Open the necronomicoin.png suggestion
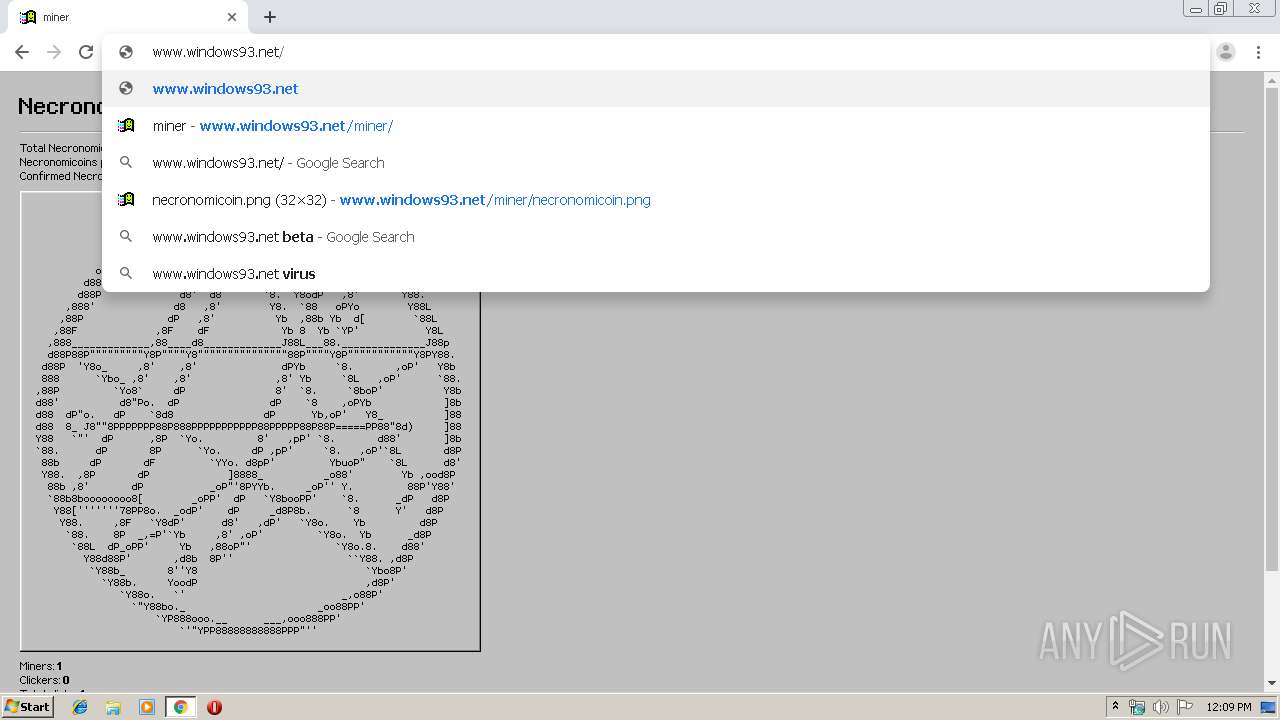The image size is (1280, 720). (655, 200)
